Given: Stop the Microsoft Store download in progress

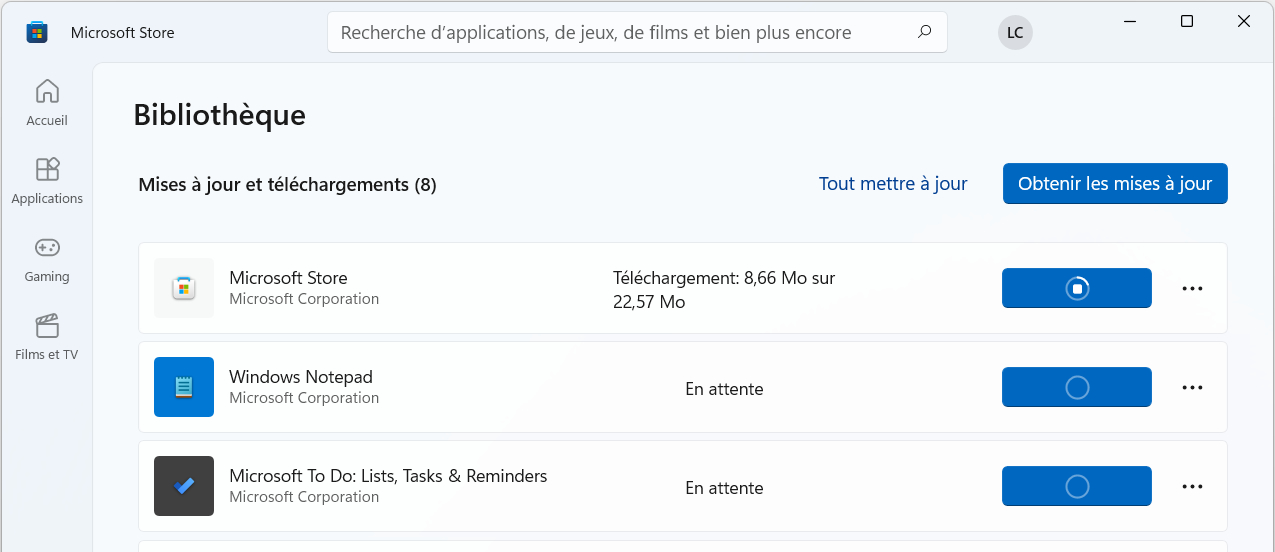Looking at the screenshot, I should tap(1077, 288).
